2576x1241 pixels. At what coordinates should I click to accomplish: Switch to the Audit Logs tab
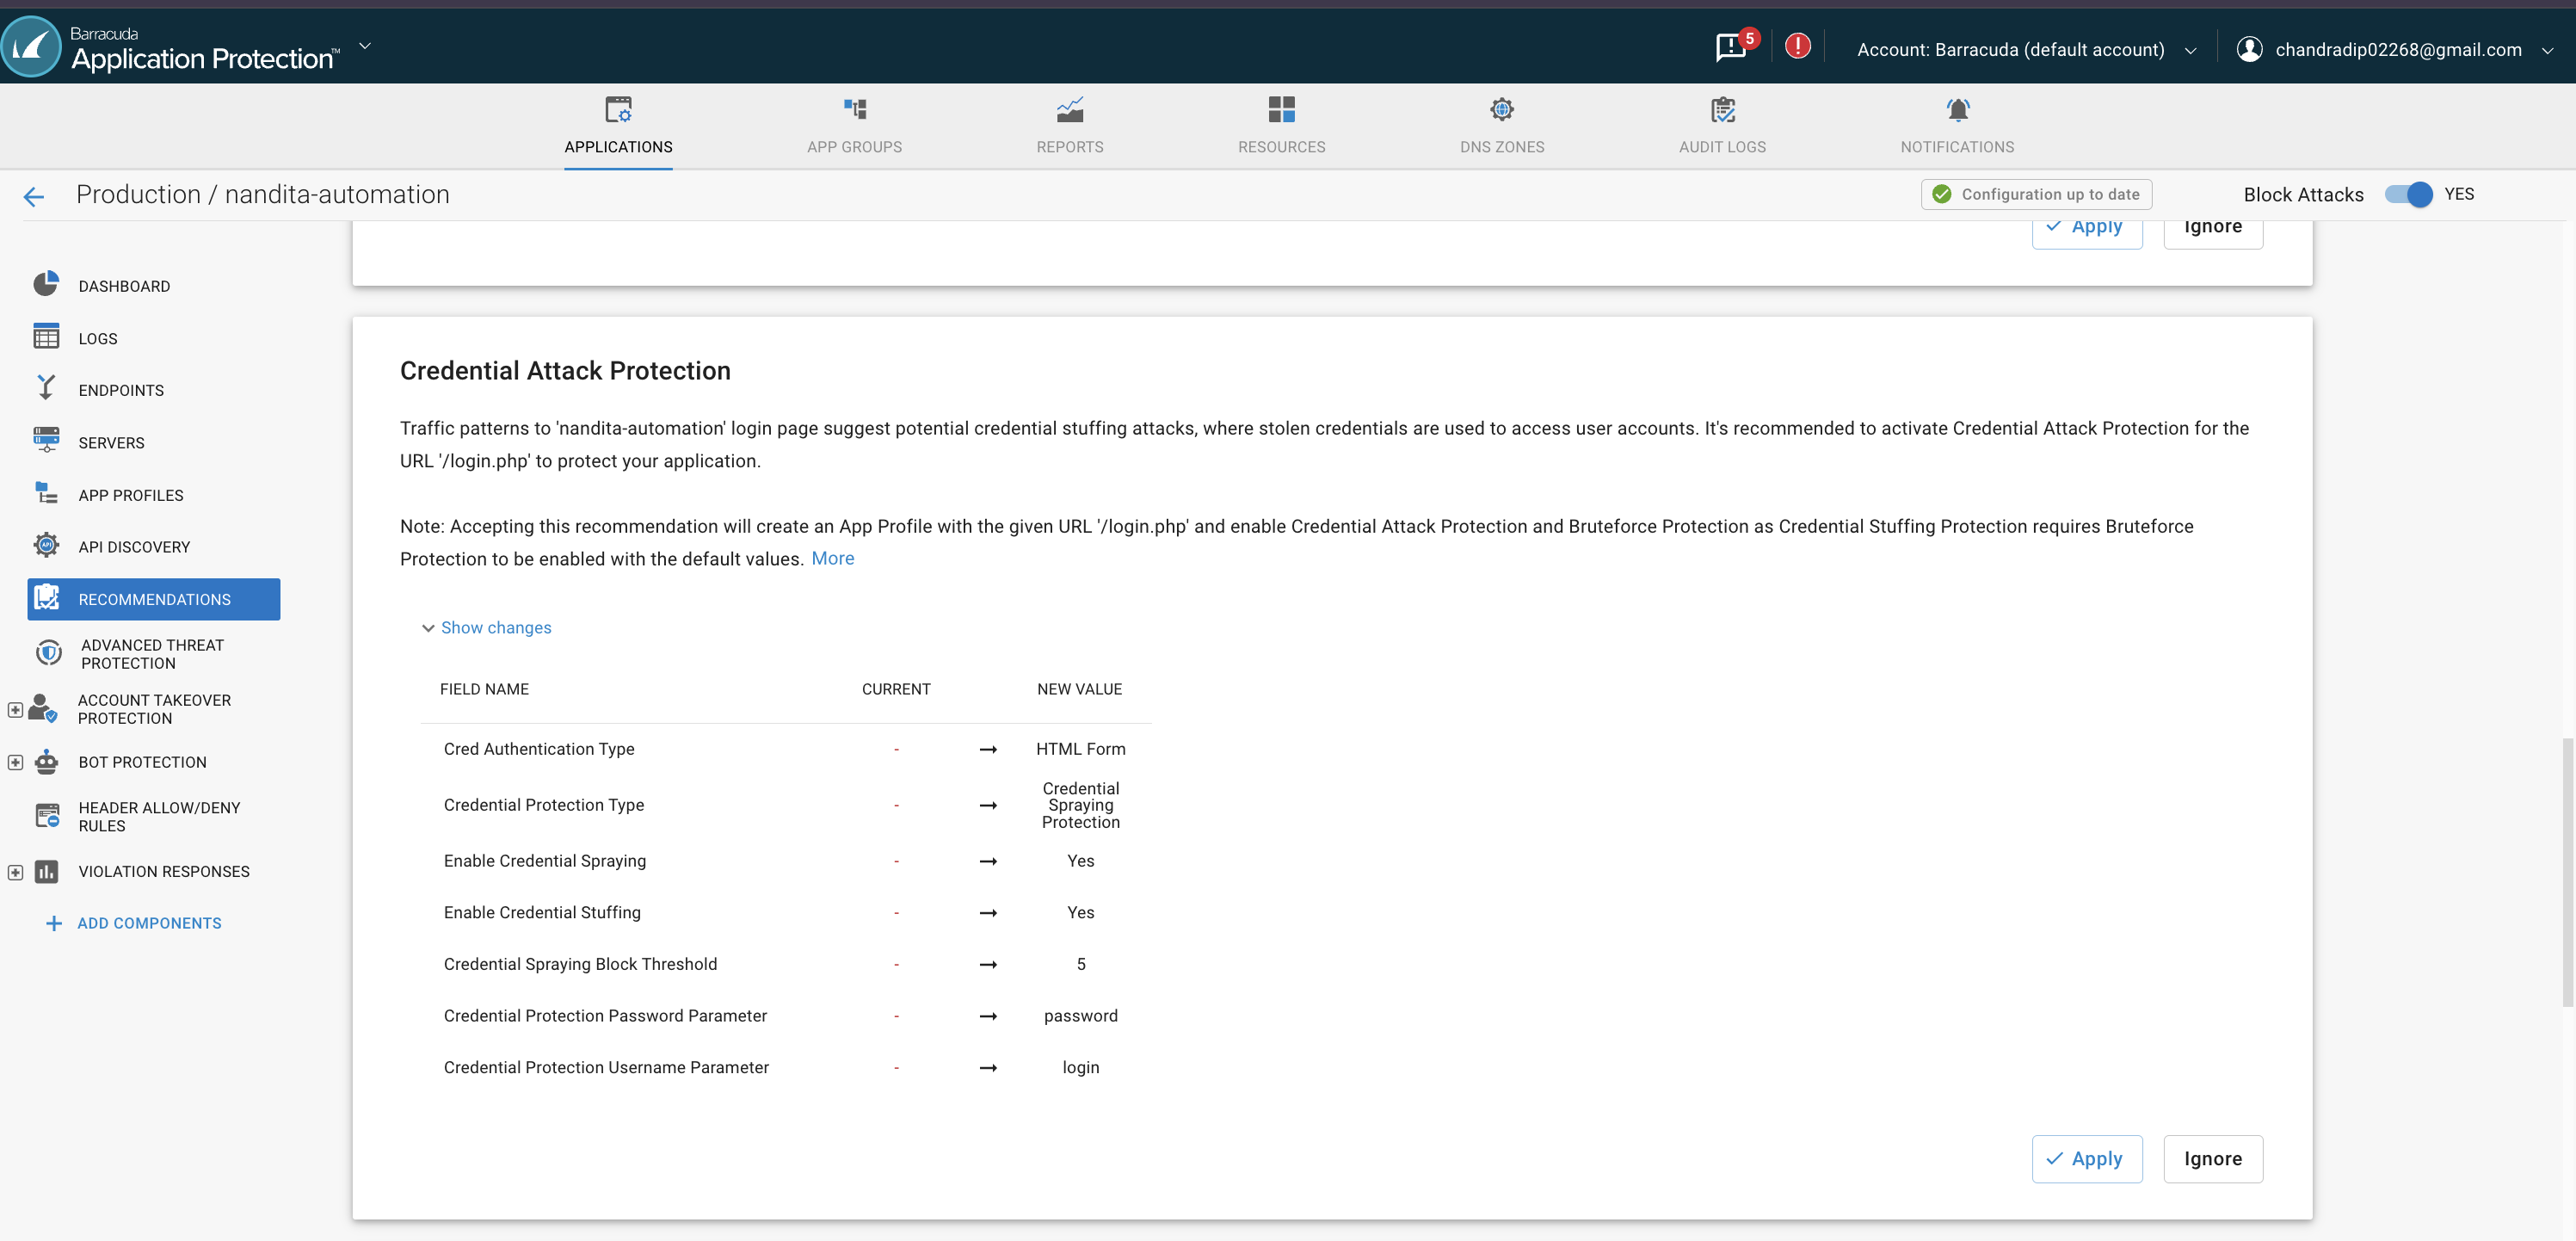[x=1721, y=125]
